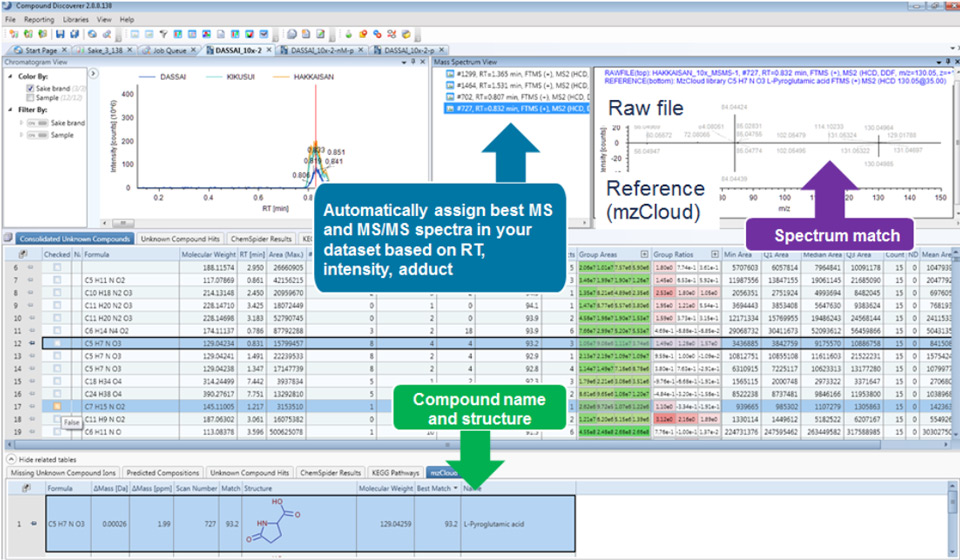Collapse related tables with the round arrow

[x=11, y=459]
